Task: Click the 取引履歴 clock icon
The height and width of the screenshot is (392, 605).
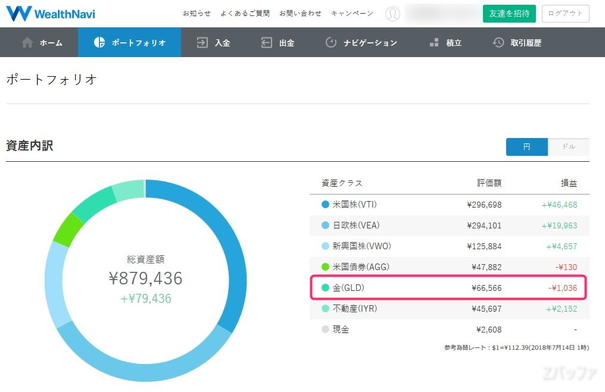Action: pos(498,42)
